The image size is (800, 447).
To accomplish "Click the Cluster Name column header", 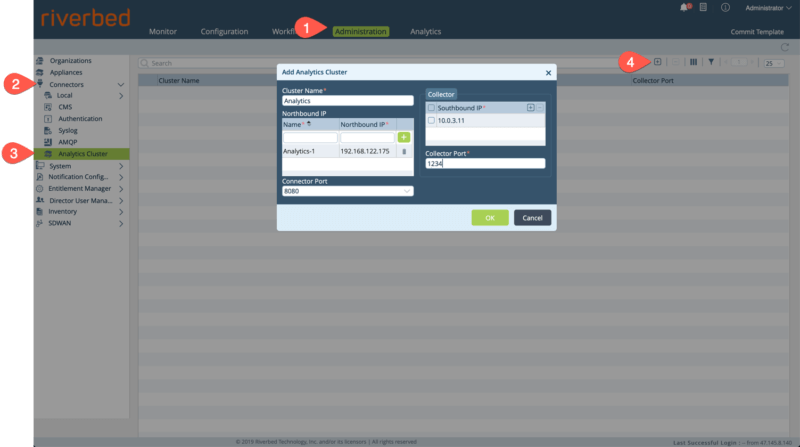I will [x=179, y=81].
